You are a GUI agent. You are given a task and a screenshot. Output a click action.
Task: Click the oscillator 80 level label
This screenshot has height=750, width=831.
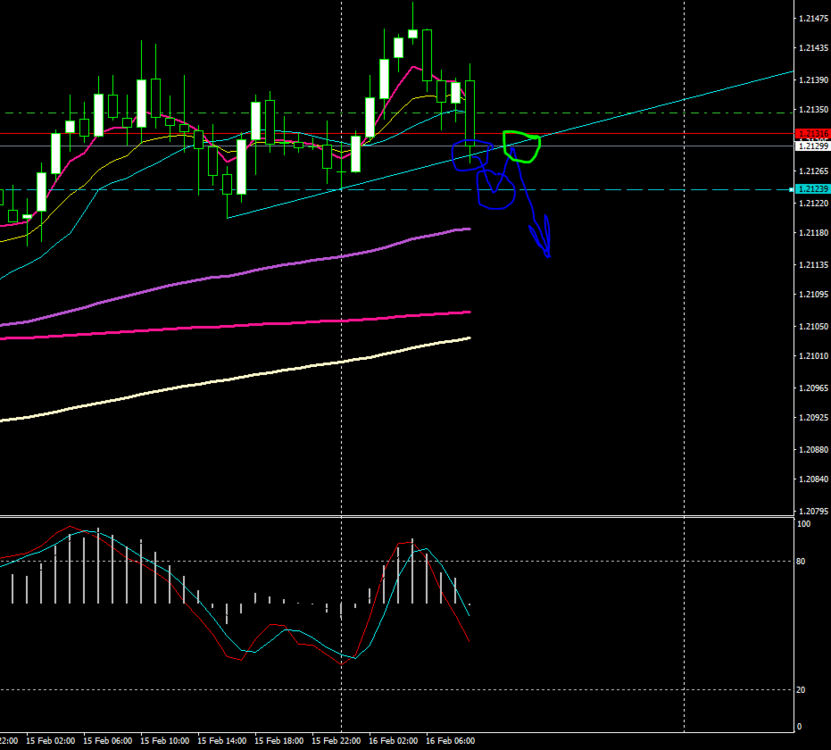coord(801,561)
